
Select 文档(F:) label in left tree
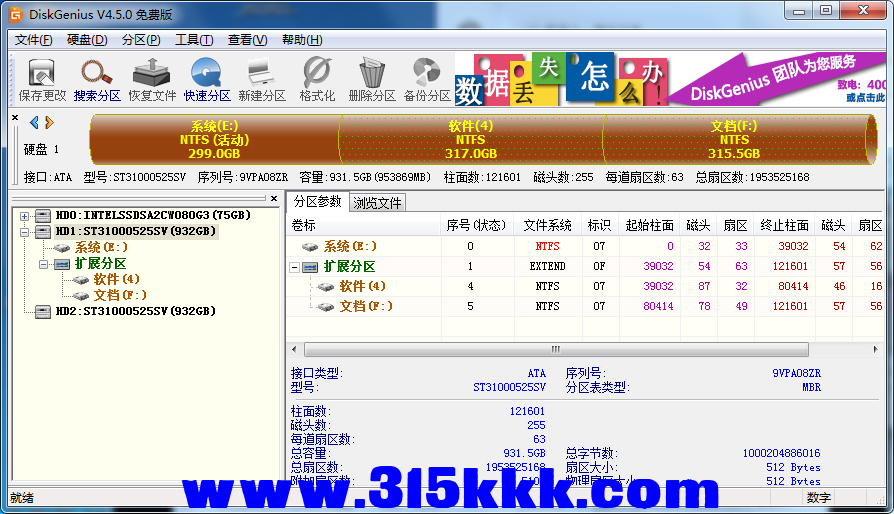point(120,295)
